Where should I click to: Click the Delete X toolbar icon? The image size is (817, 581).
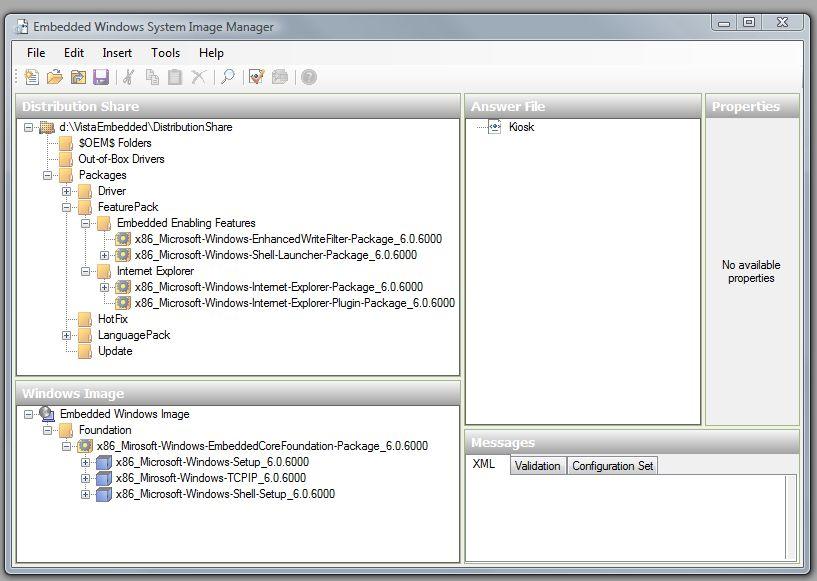pos(198,77)
